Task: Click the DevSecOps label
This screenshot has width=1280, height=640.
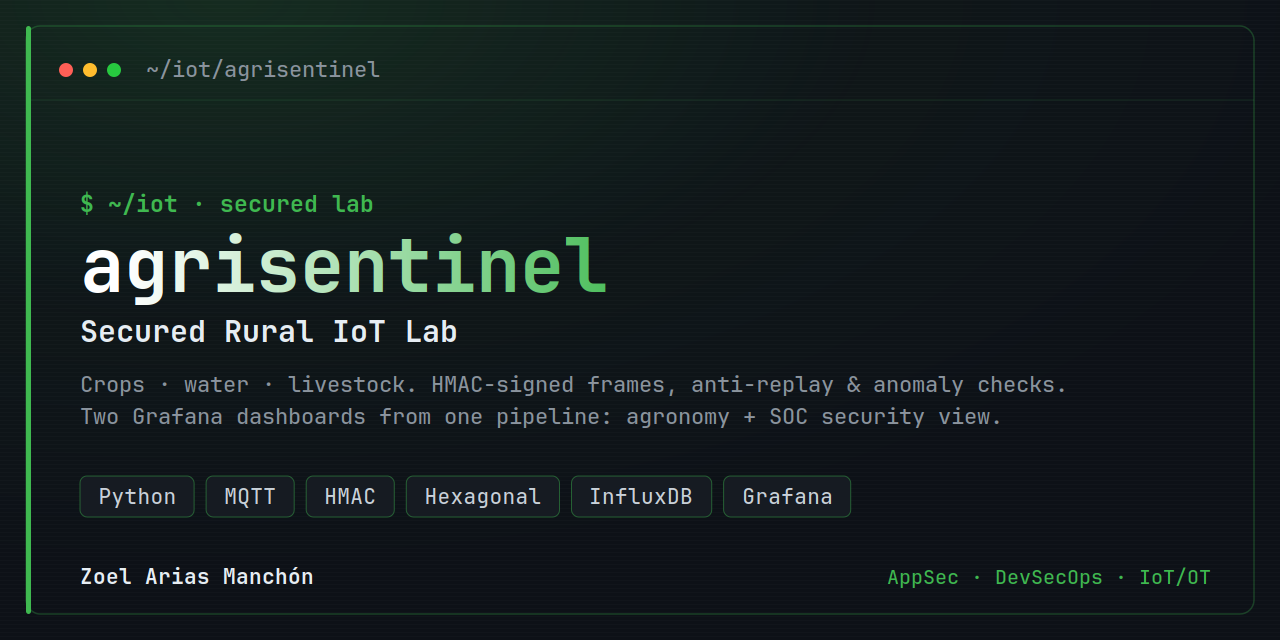Action: point(1049,578)
